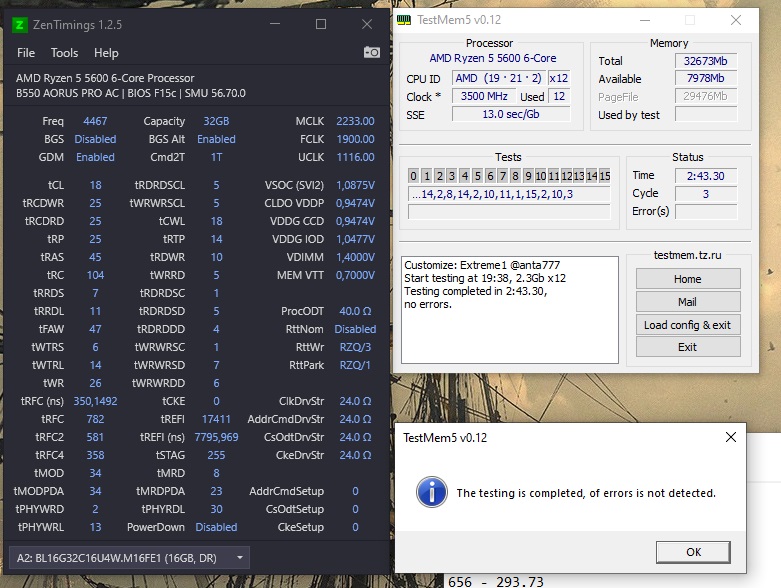The width and height of the screenshot is (781, 588).
Task: Click the ZenTimings green Z app icon
Action: [x=19, y=24]
